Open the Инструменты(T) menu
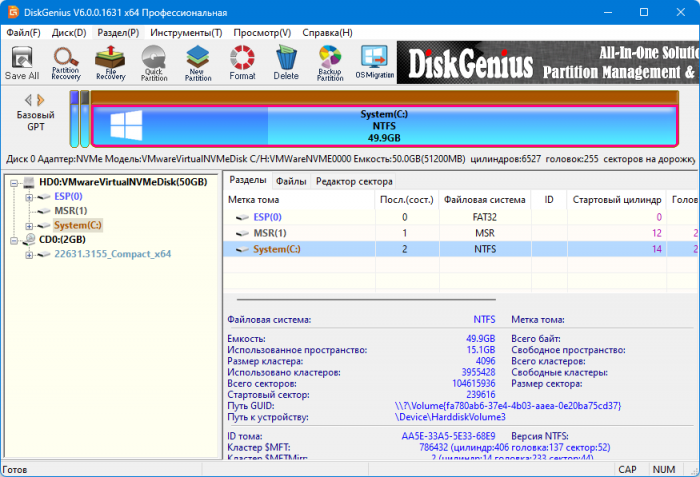Viewport: 700px width, 477px height. point(186,33)
